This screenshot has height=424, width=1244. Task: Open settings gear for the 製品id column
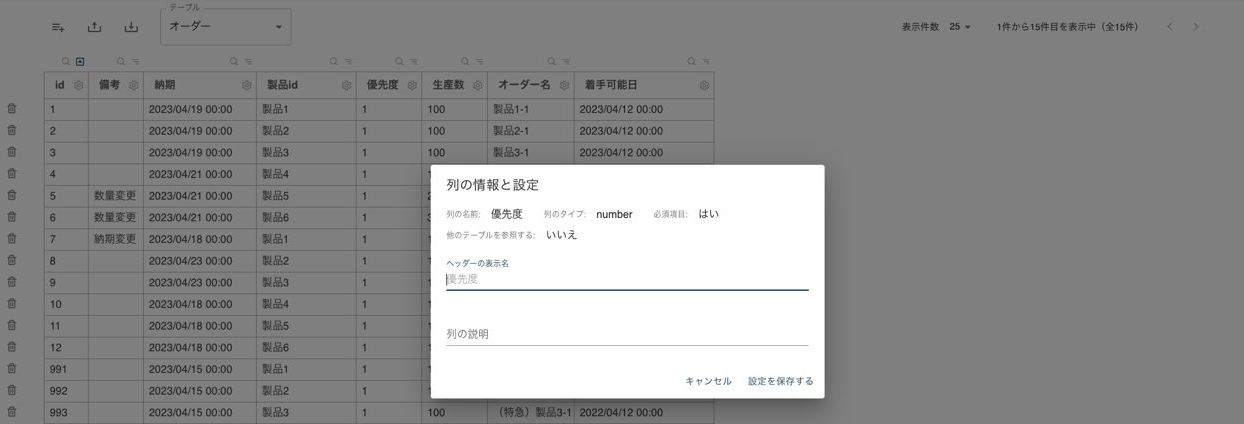click(347, 86)
